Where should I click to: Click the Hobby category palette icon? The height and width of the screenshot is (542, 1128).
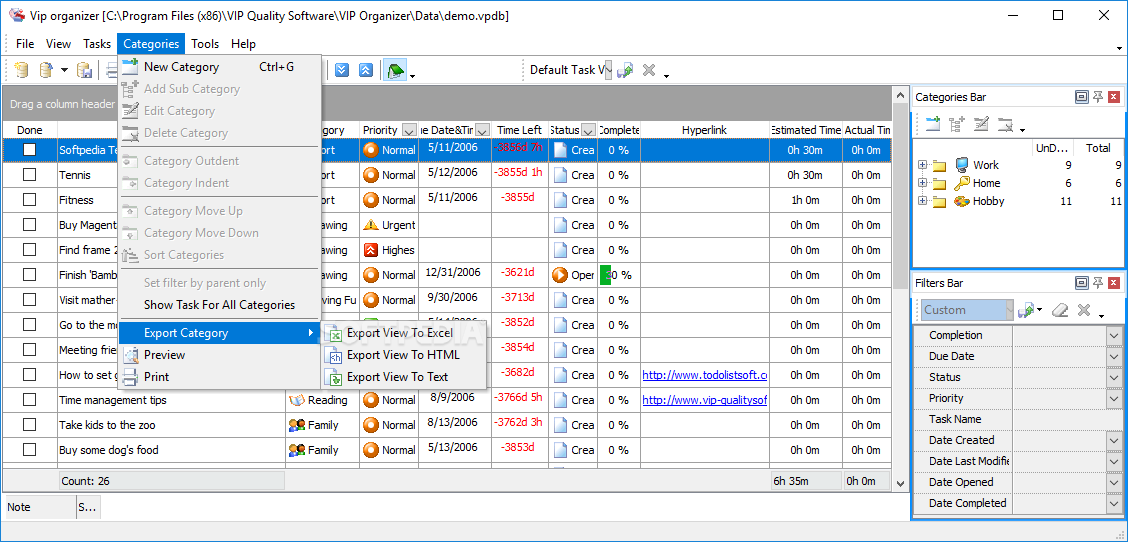(x=962, y=201)
